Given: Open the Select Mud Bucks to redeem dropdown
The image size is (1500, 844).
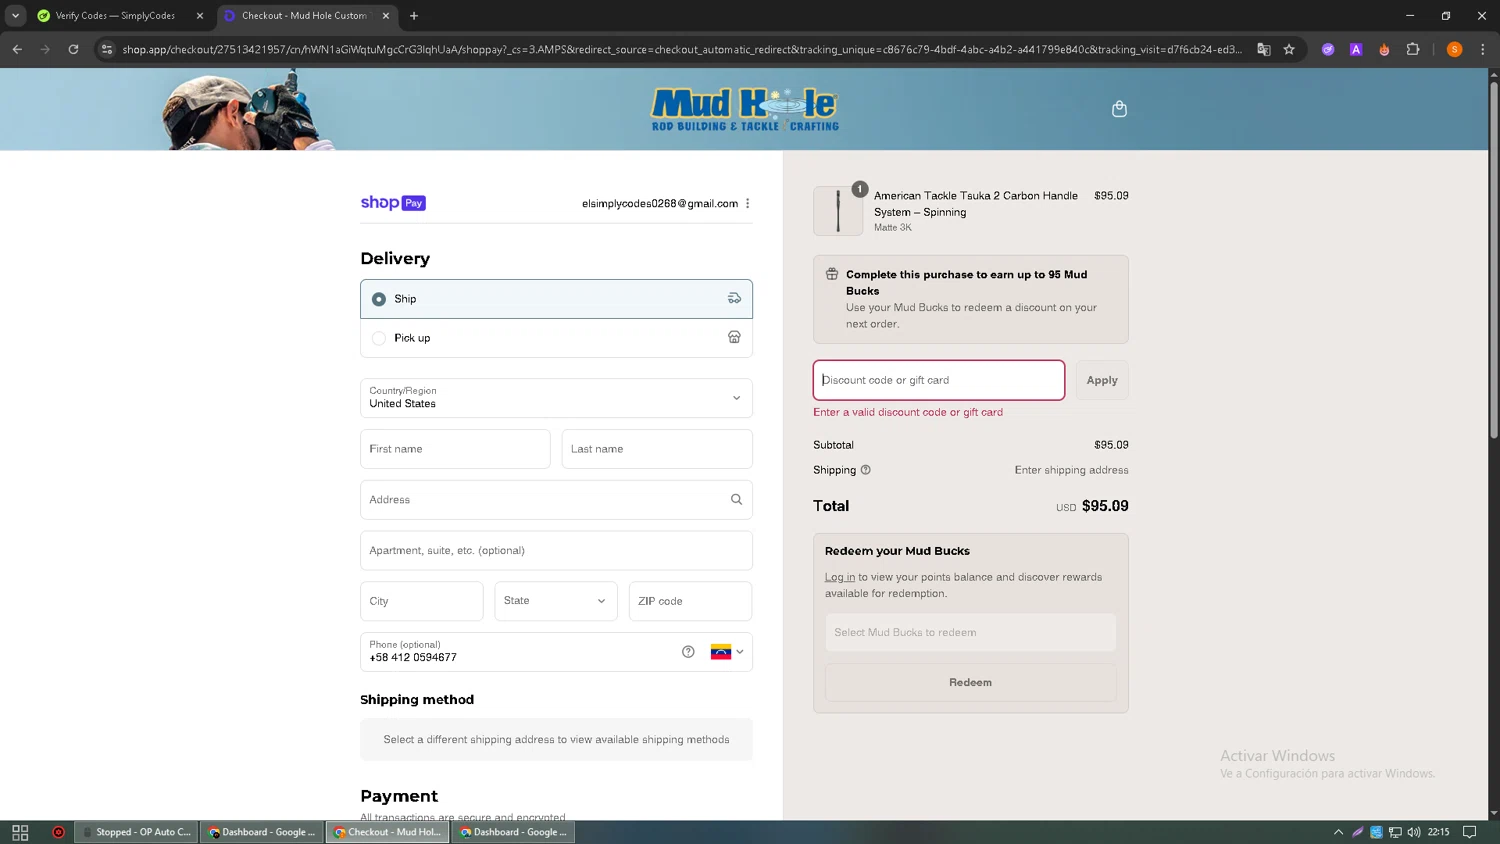Looking at the screenshot, I should 970,632.
